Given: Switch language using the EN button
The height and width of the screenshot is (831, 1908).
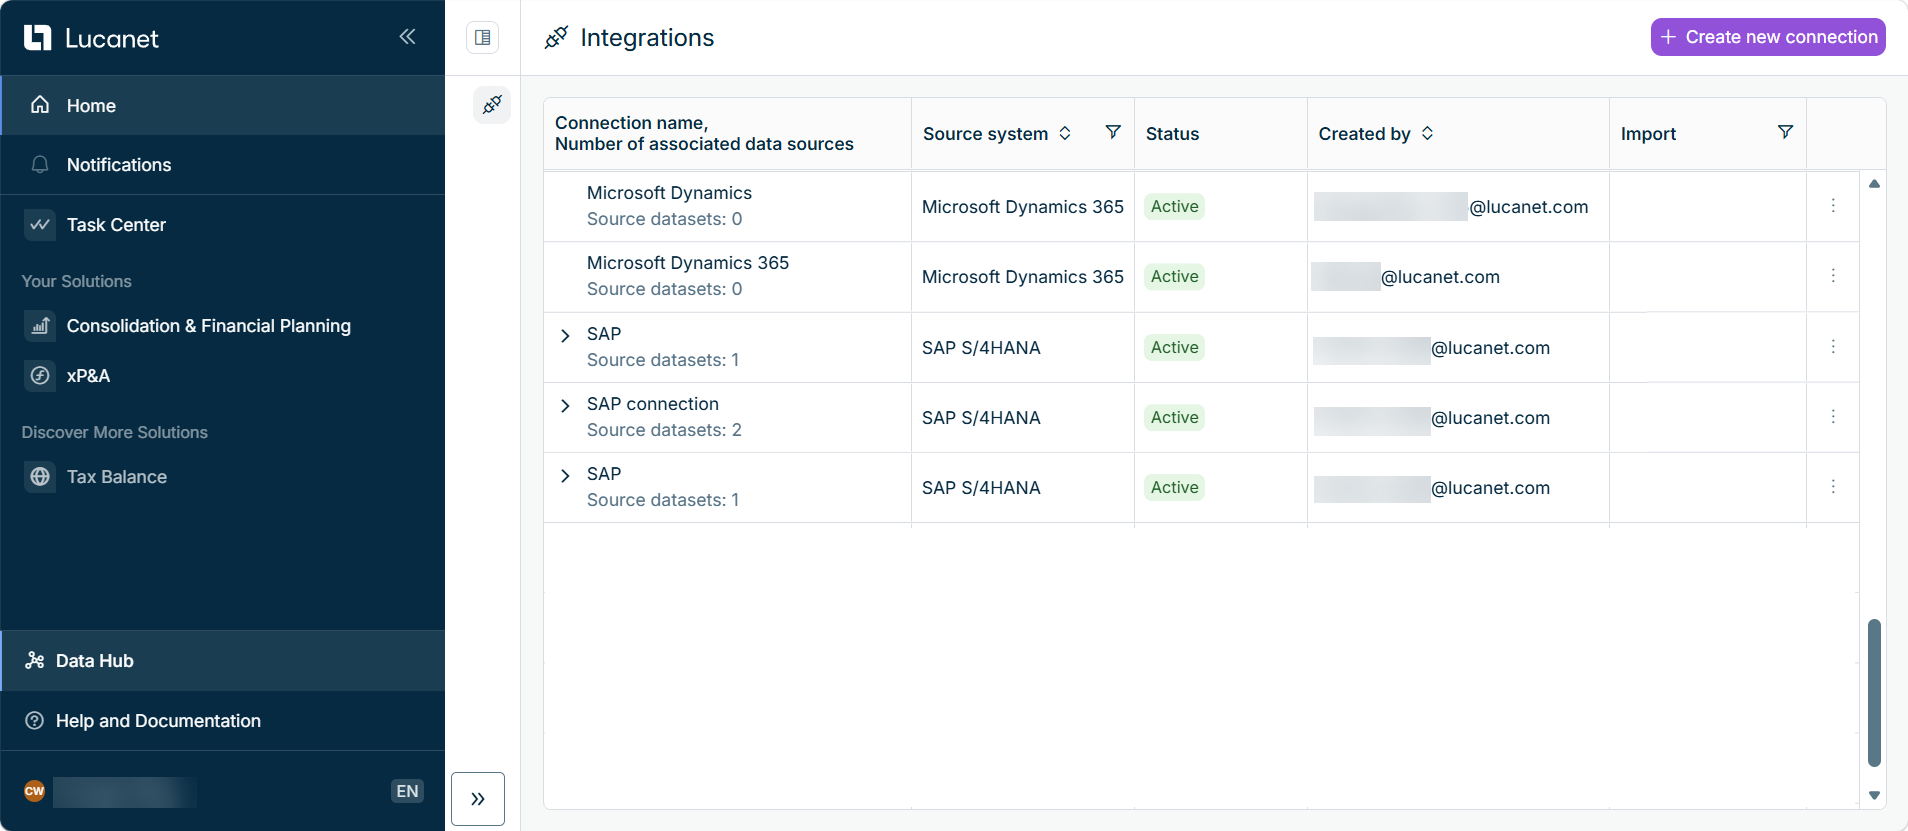Looking at the screenshot, I should tap(407, 791).
